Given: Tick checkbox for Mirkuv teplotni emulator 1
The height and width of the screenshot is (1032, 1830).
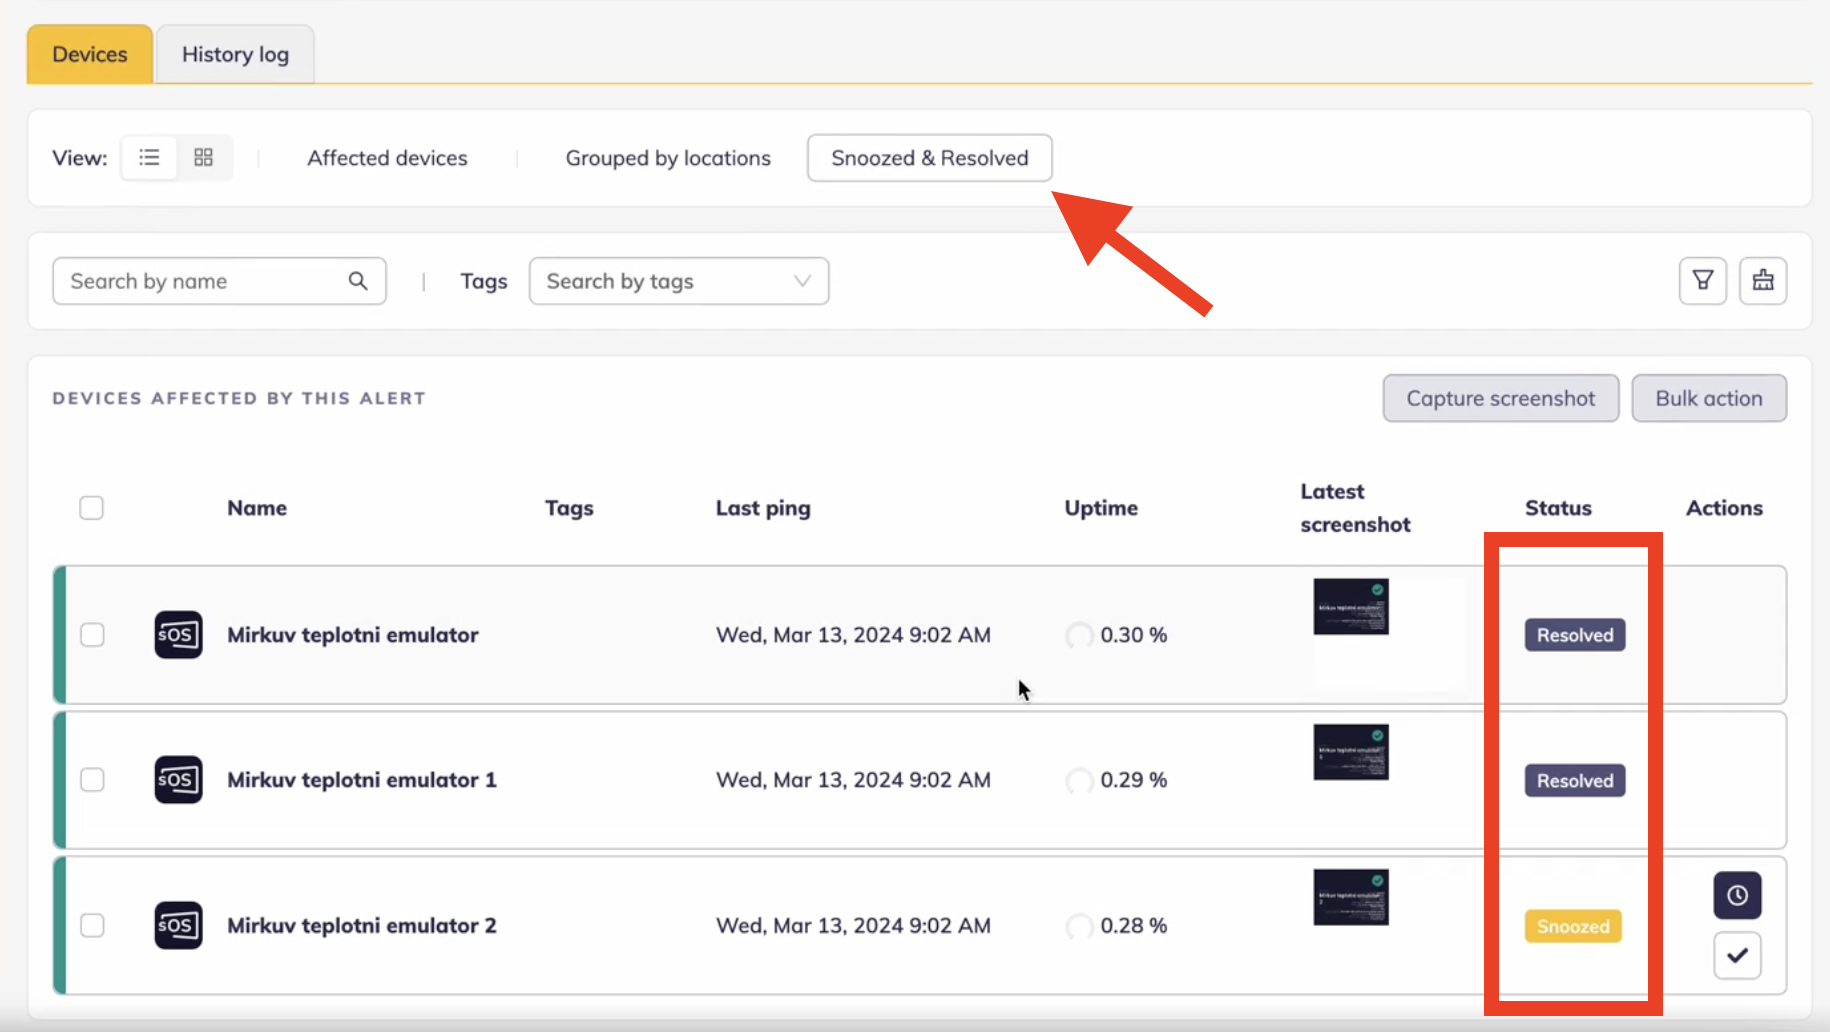Looking at the screenshot, I should [92, 780].
